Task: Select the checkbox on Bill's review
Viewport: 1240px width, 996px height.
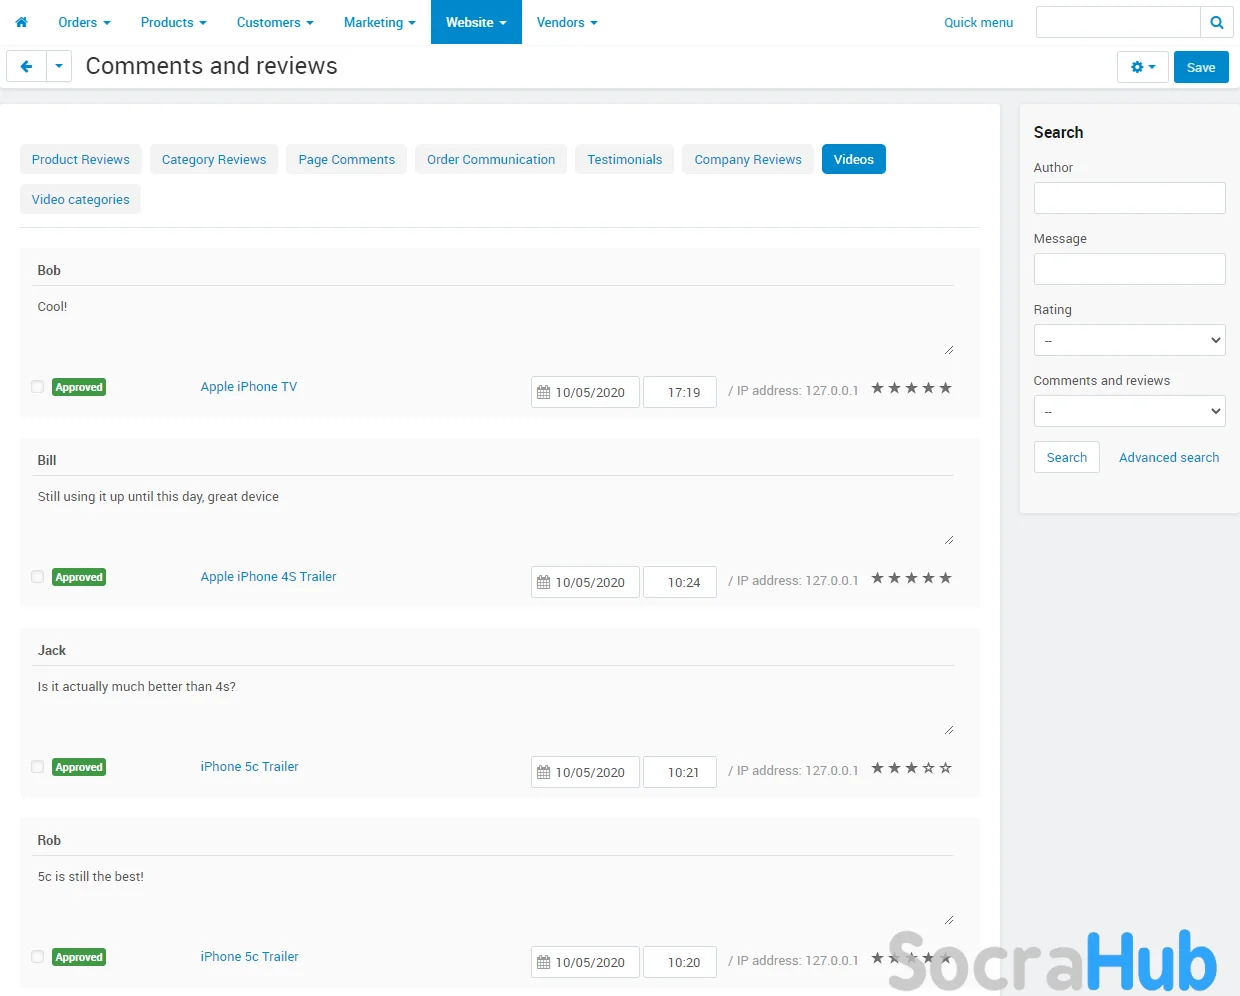Action: 37,577
